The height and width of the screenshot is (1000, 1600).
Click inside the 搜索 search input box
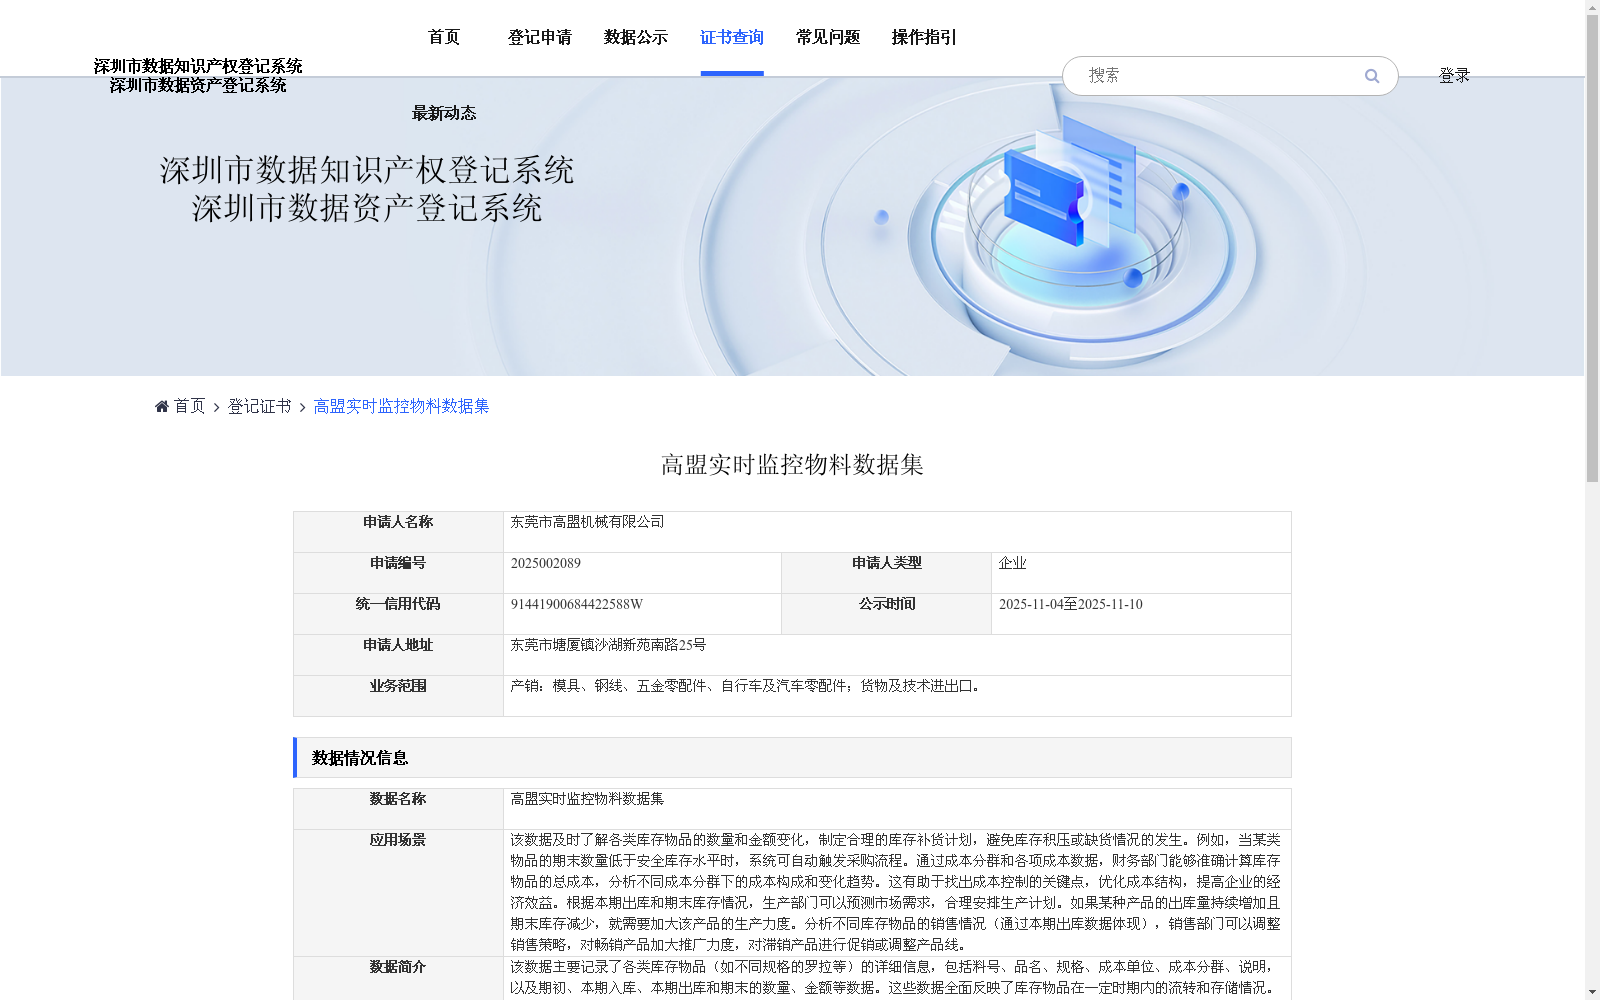tap(1200, 75)
